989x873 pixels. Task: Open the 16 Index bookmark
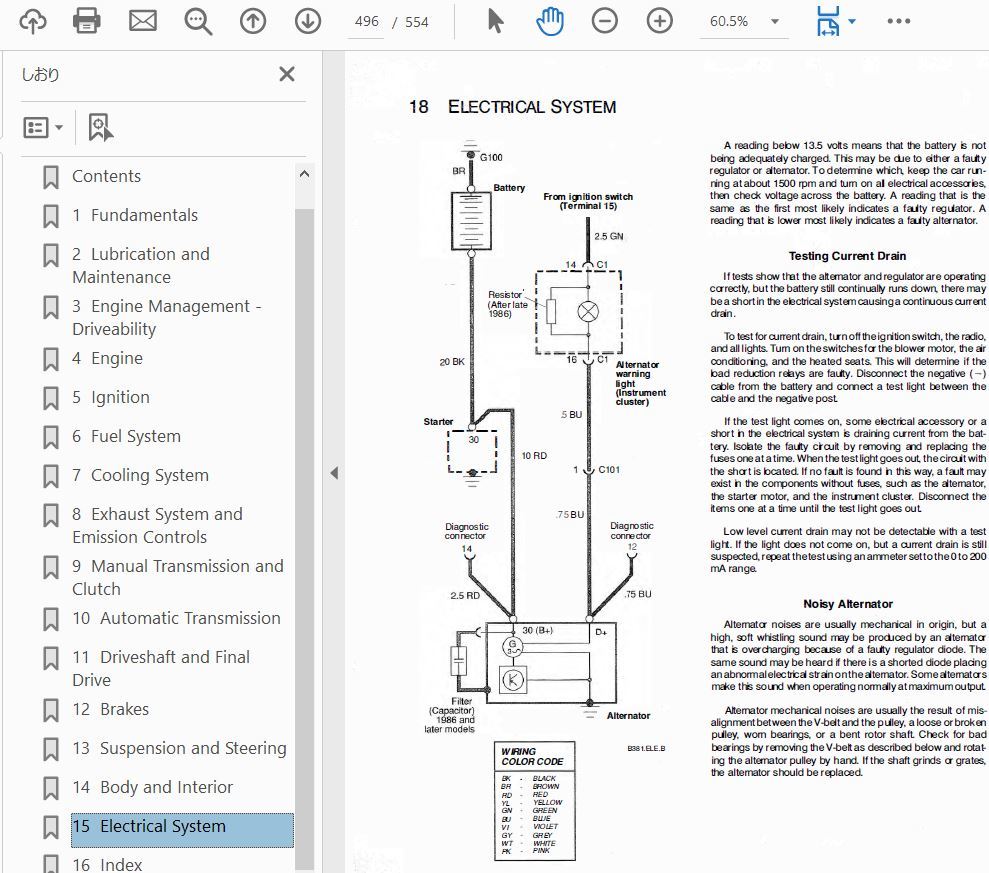(107, 865)
